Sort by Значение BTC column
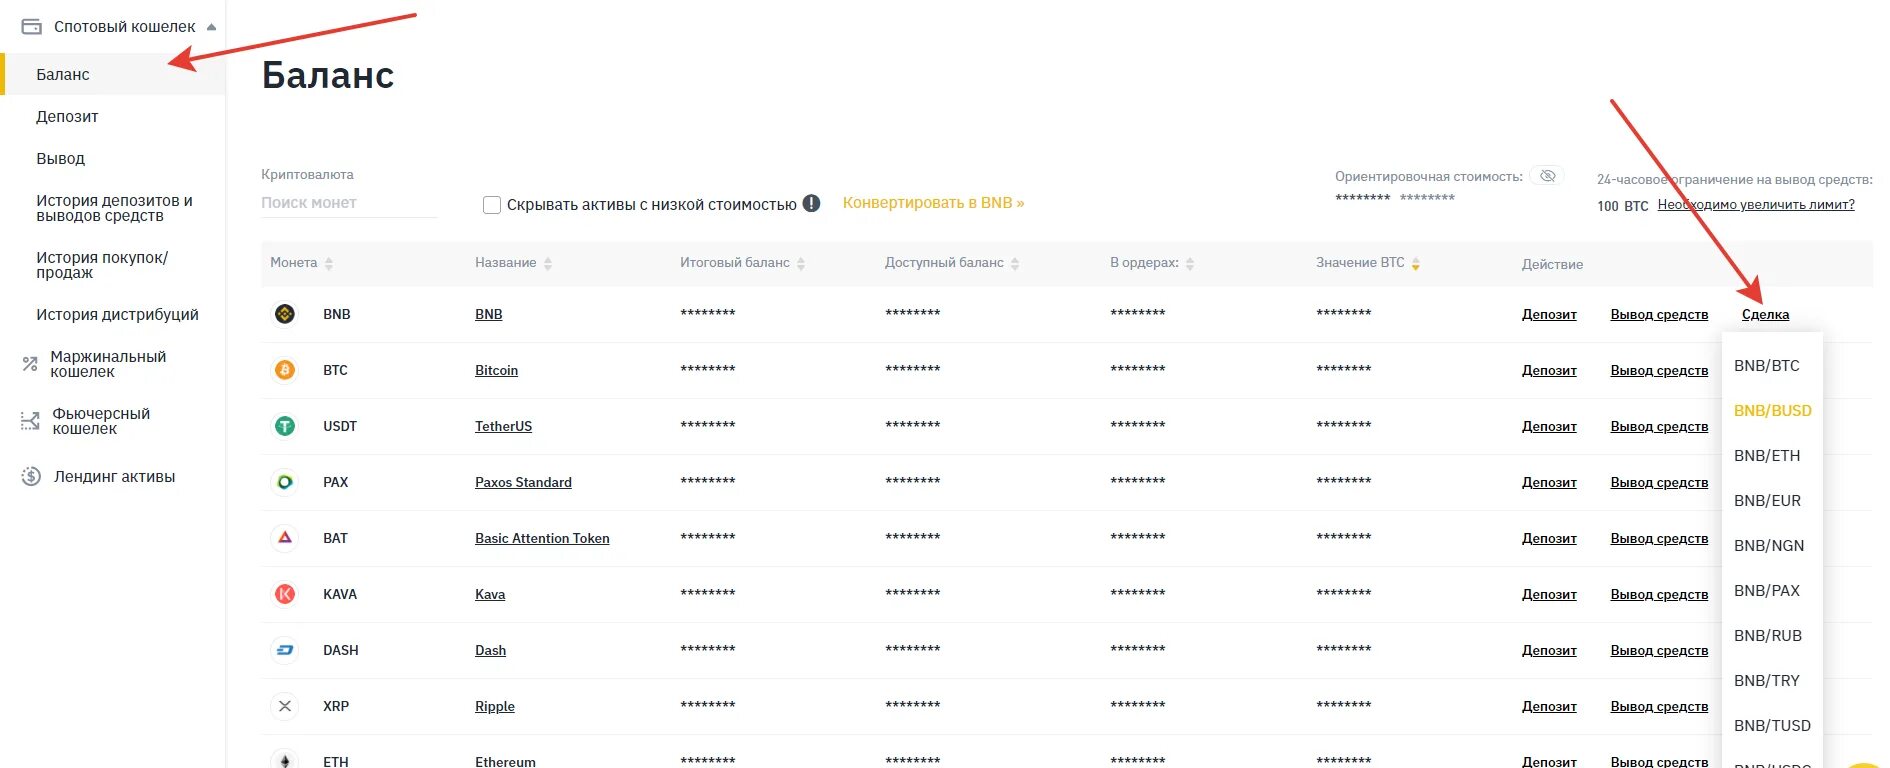1890x768 pixels. [1416, 263]
